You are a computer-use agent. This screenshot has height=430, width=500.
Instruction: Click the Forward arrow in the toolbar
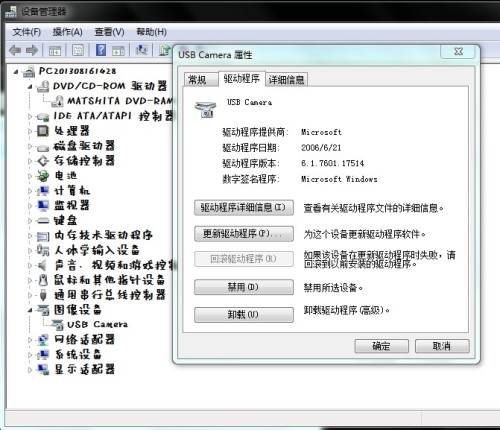coord(32,50)
